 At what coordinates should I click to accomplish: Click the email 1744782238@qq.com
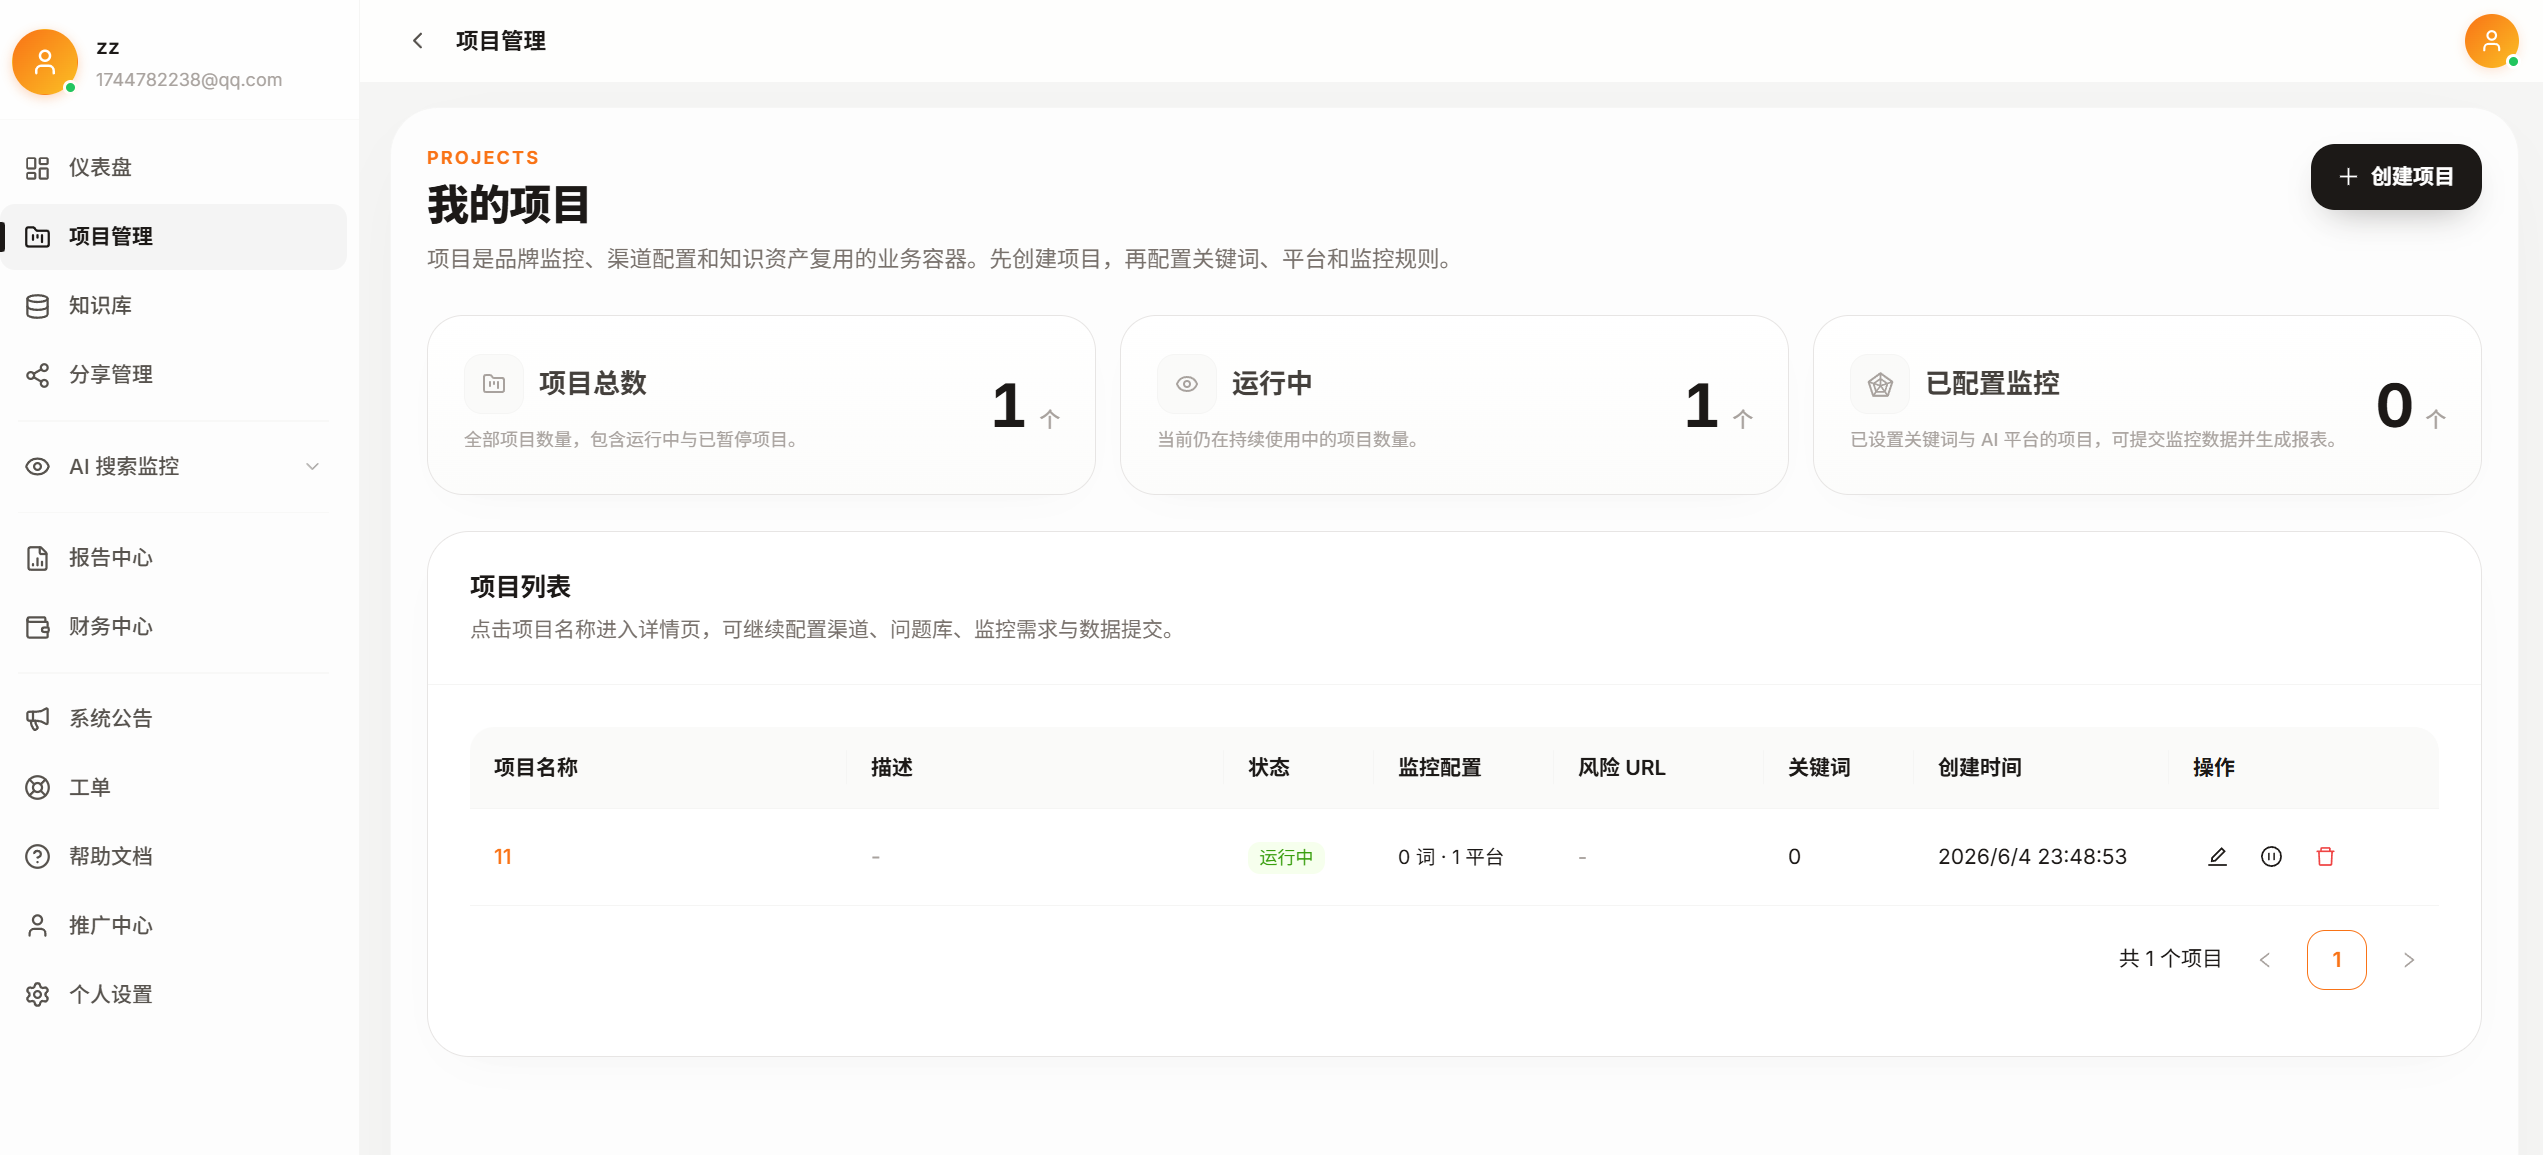pyautogui.click(x=189, y=80)
